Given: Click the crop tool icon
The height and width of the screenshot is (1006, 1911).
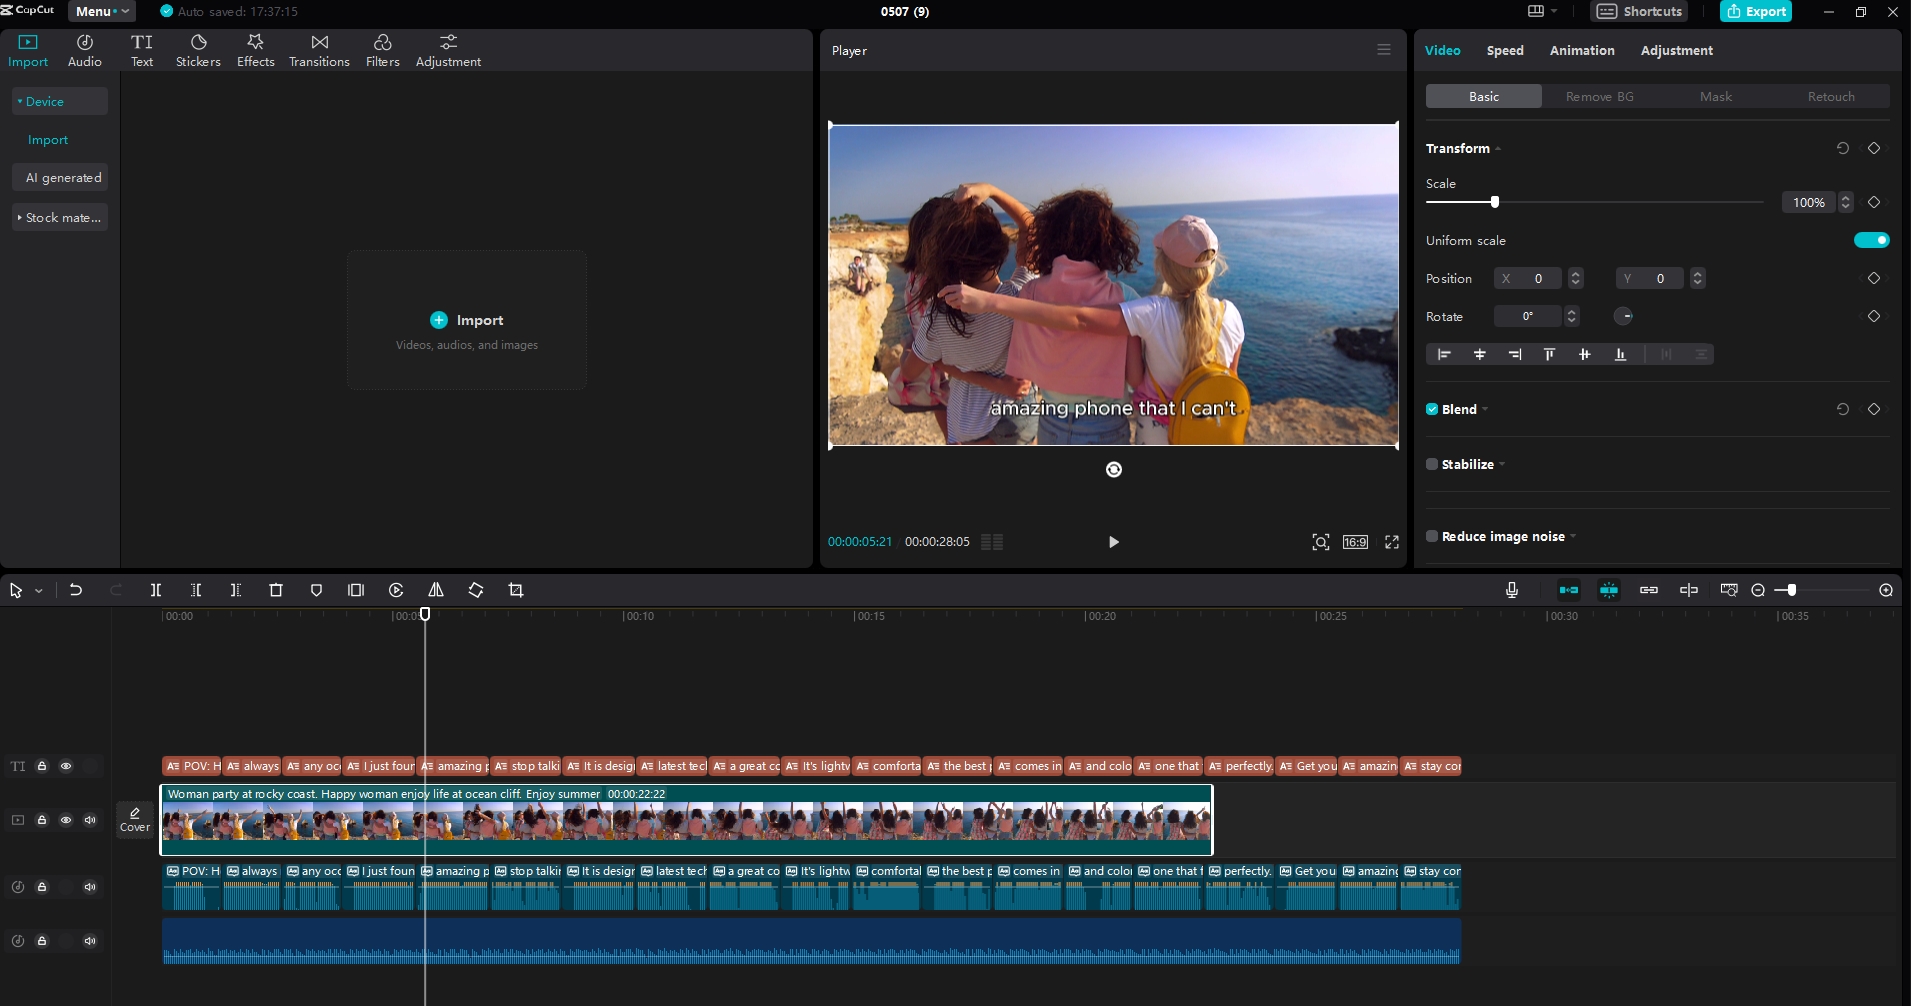Looking at the screenshot, I should click(516, 590).
